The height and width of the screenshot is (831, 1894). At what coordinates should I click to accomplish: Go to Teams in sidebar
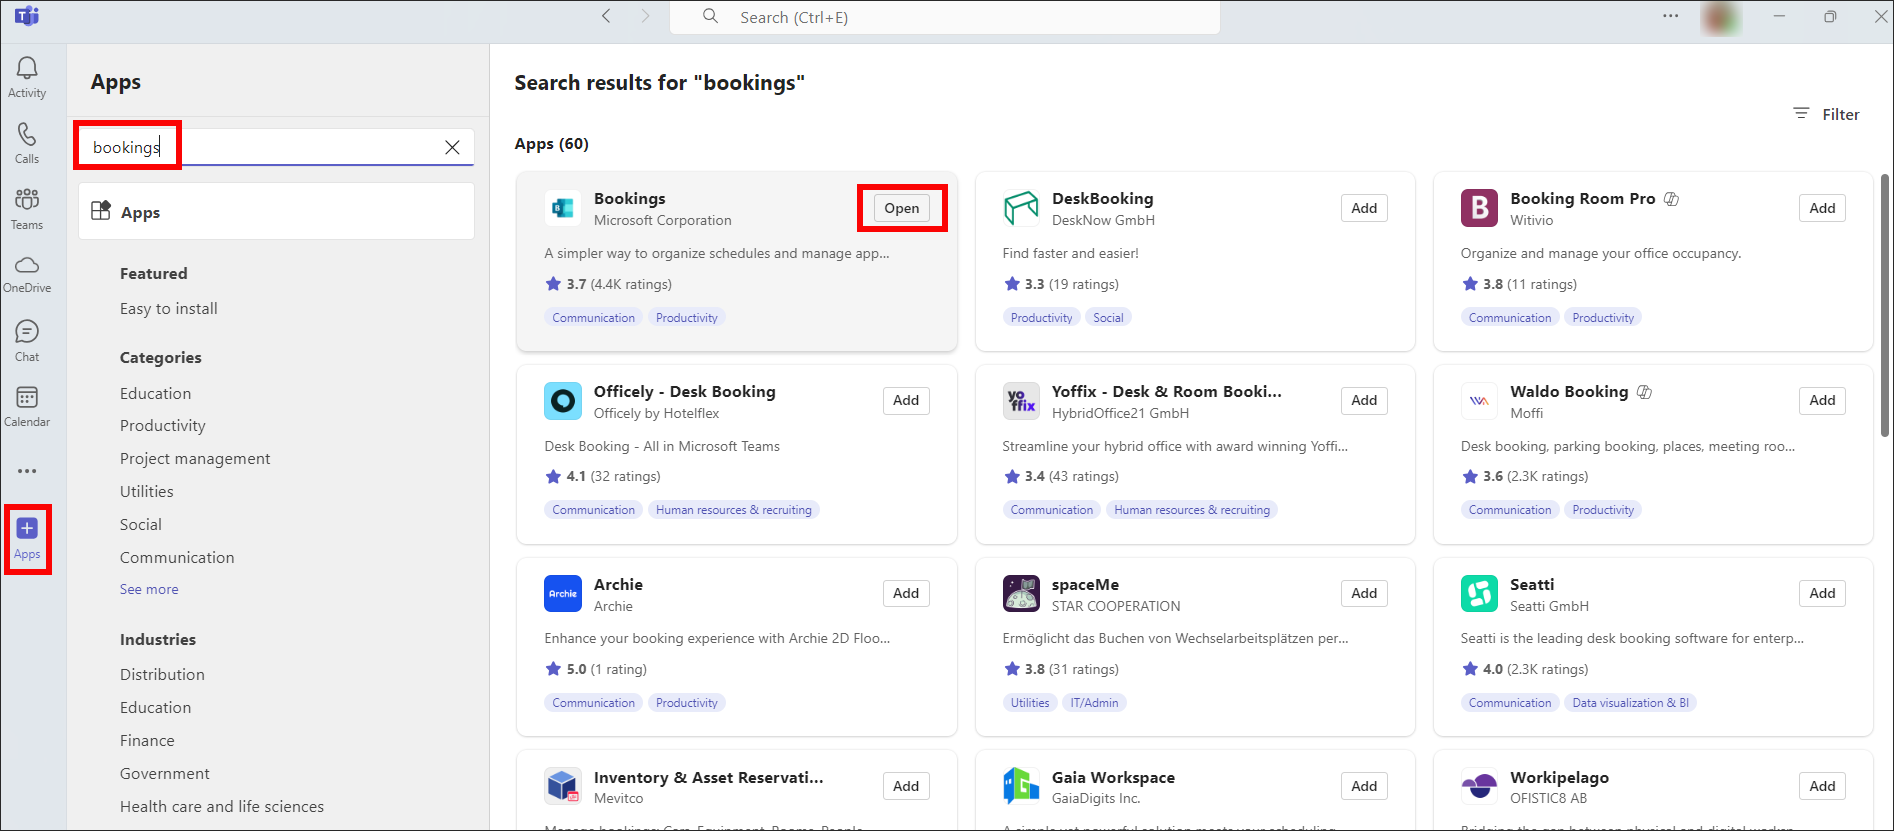pyautogui.click(x=27, y=209)
